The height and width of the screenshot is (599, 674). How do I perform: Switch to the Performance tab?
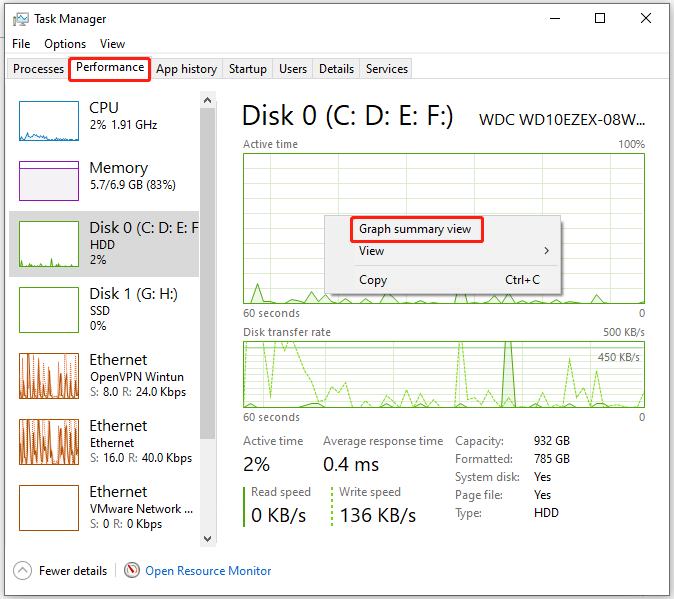[110, 68]
